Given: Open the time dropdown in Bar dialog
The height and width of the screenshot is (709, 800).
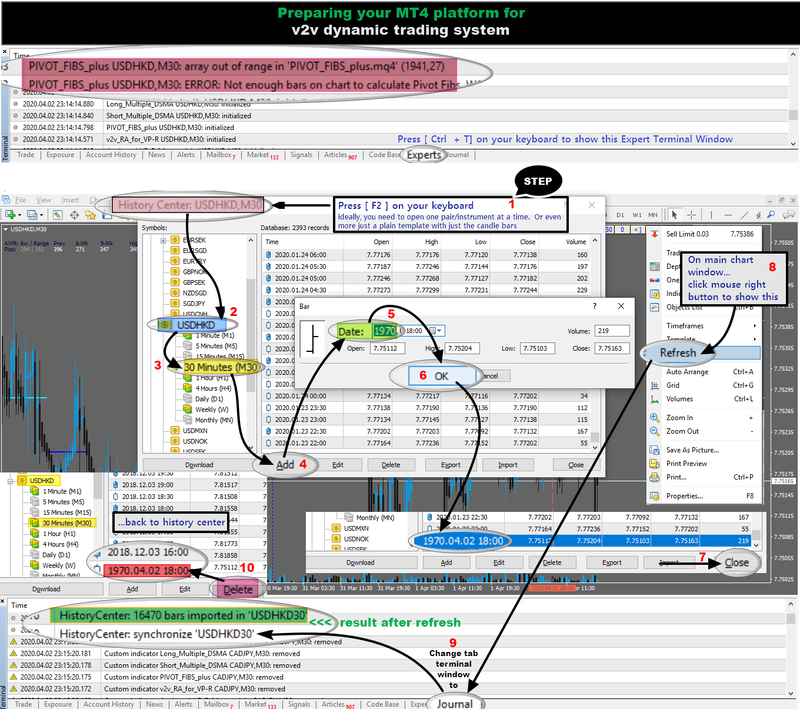Looking at the screenshot, I should (x=439, y=331).
